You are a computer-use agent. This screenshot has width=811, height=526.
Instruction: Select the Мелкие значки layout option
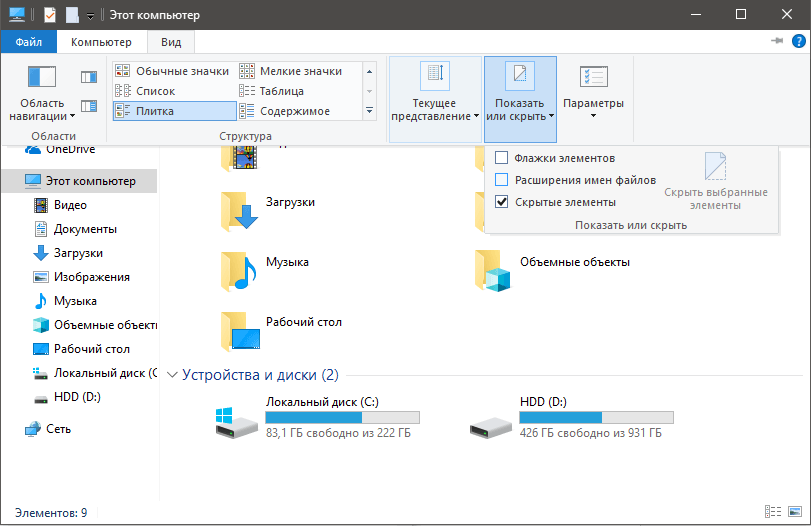click(x=299, y=71)
